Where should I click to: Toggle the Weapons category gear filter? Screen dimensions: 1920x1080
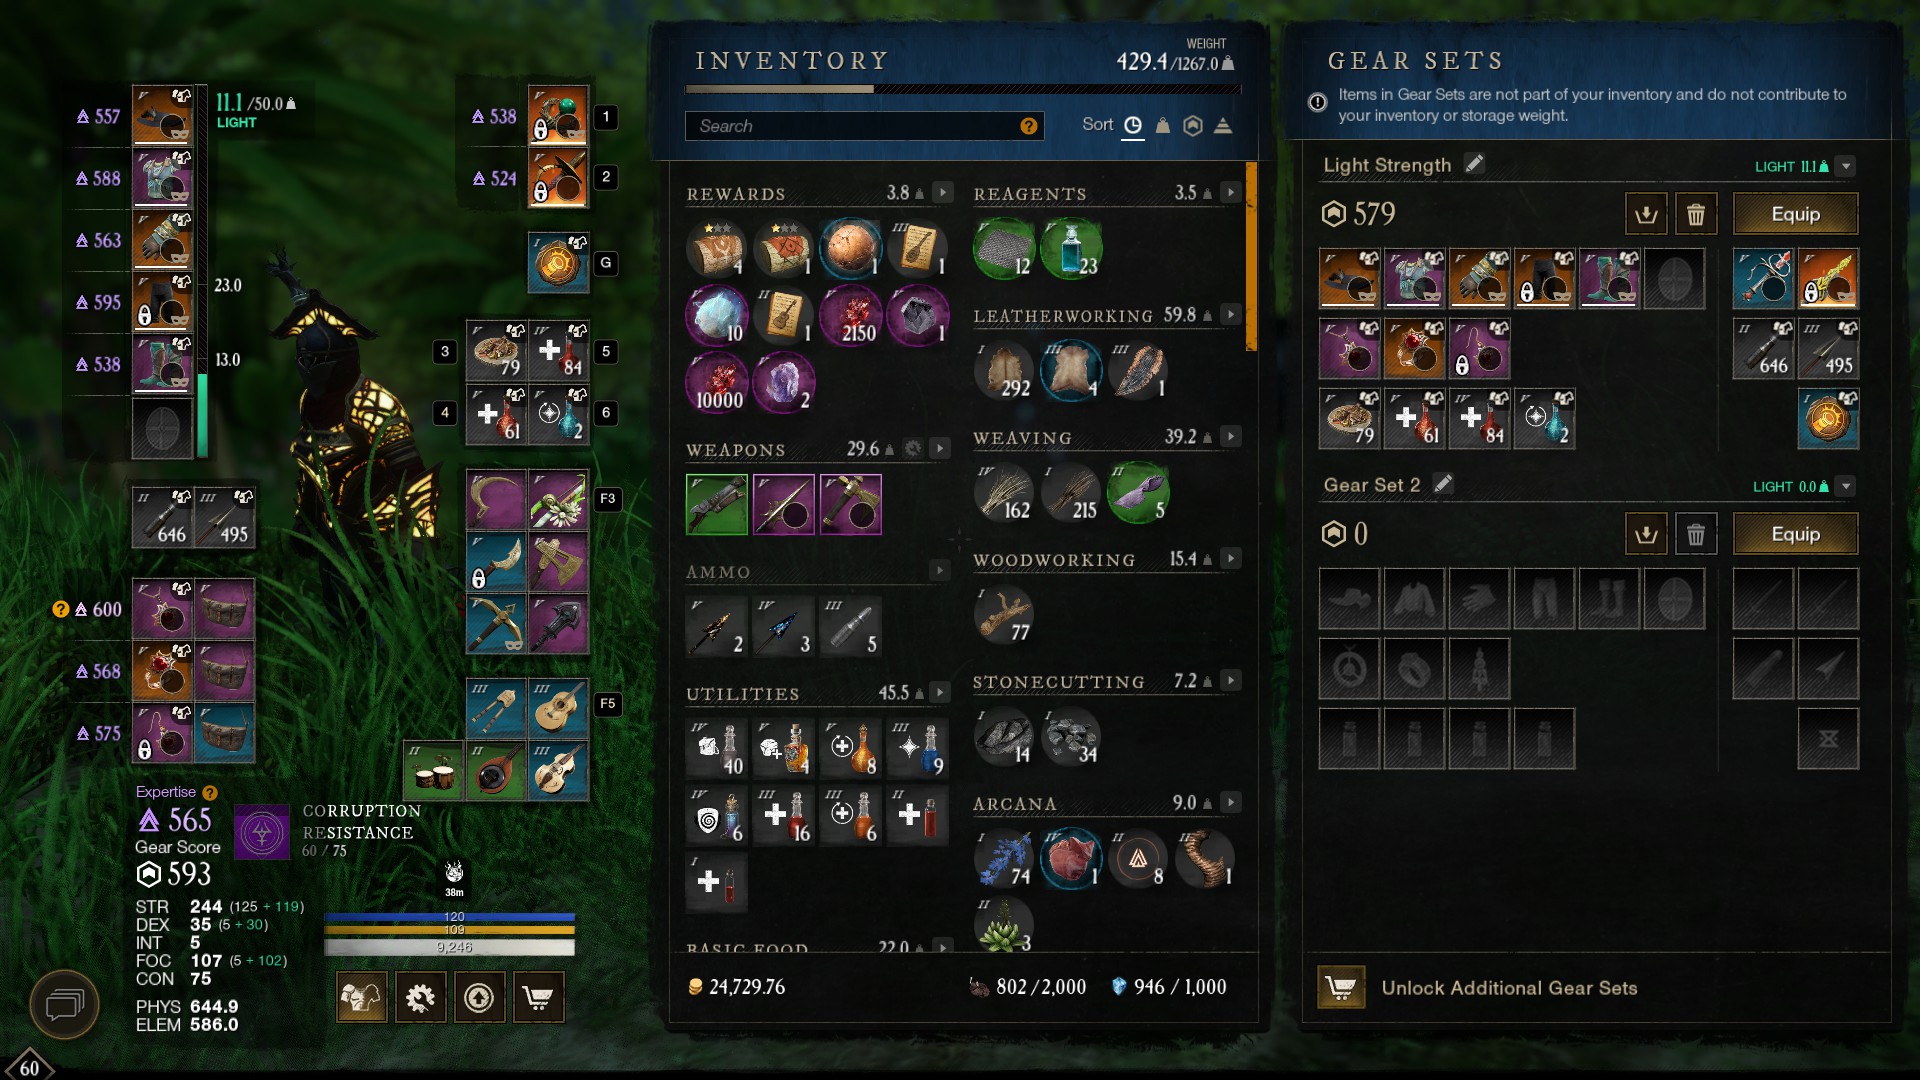click(x=912, y=449)
